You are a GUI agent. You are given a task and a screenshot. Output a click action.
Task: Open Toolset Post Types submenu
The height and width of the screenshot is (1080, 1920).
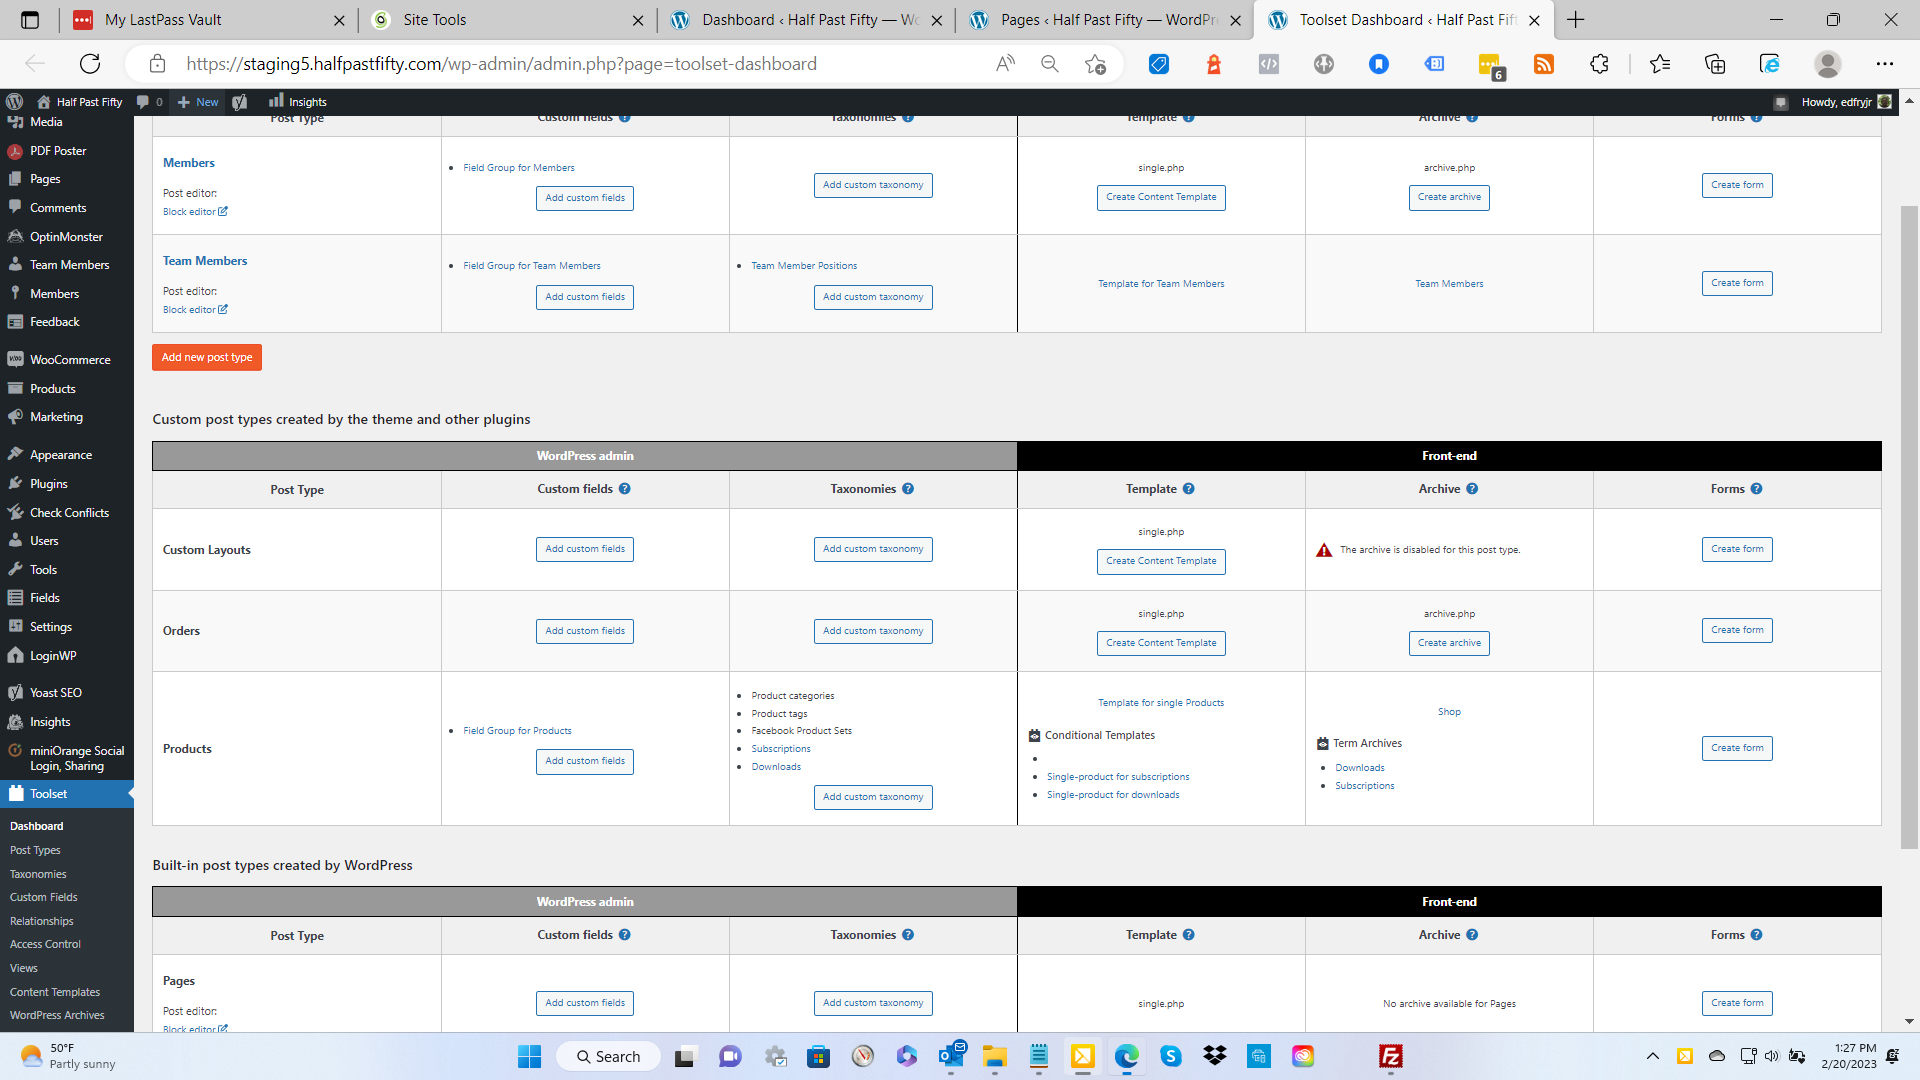35,850
